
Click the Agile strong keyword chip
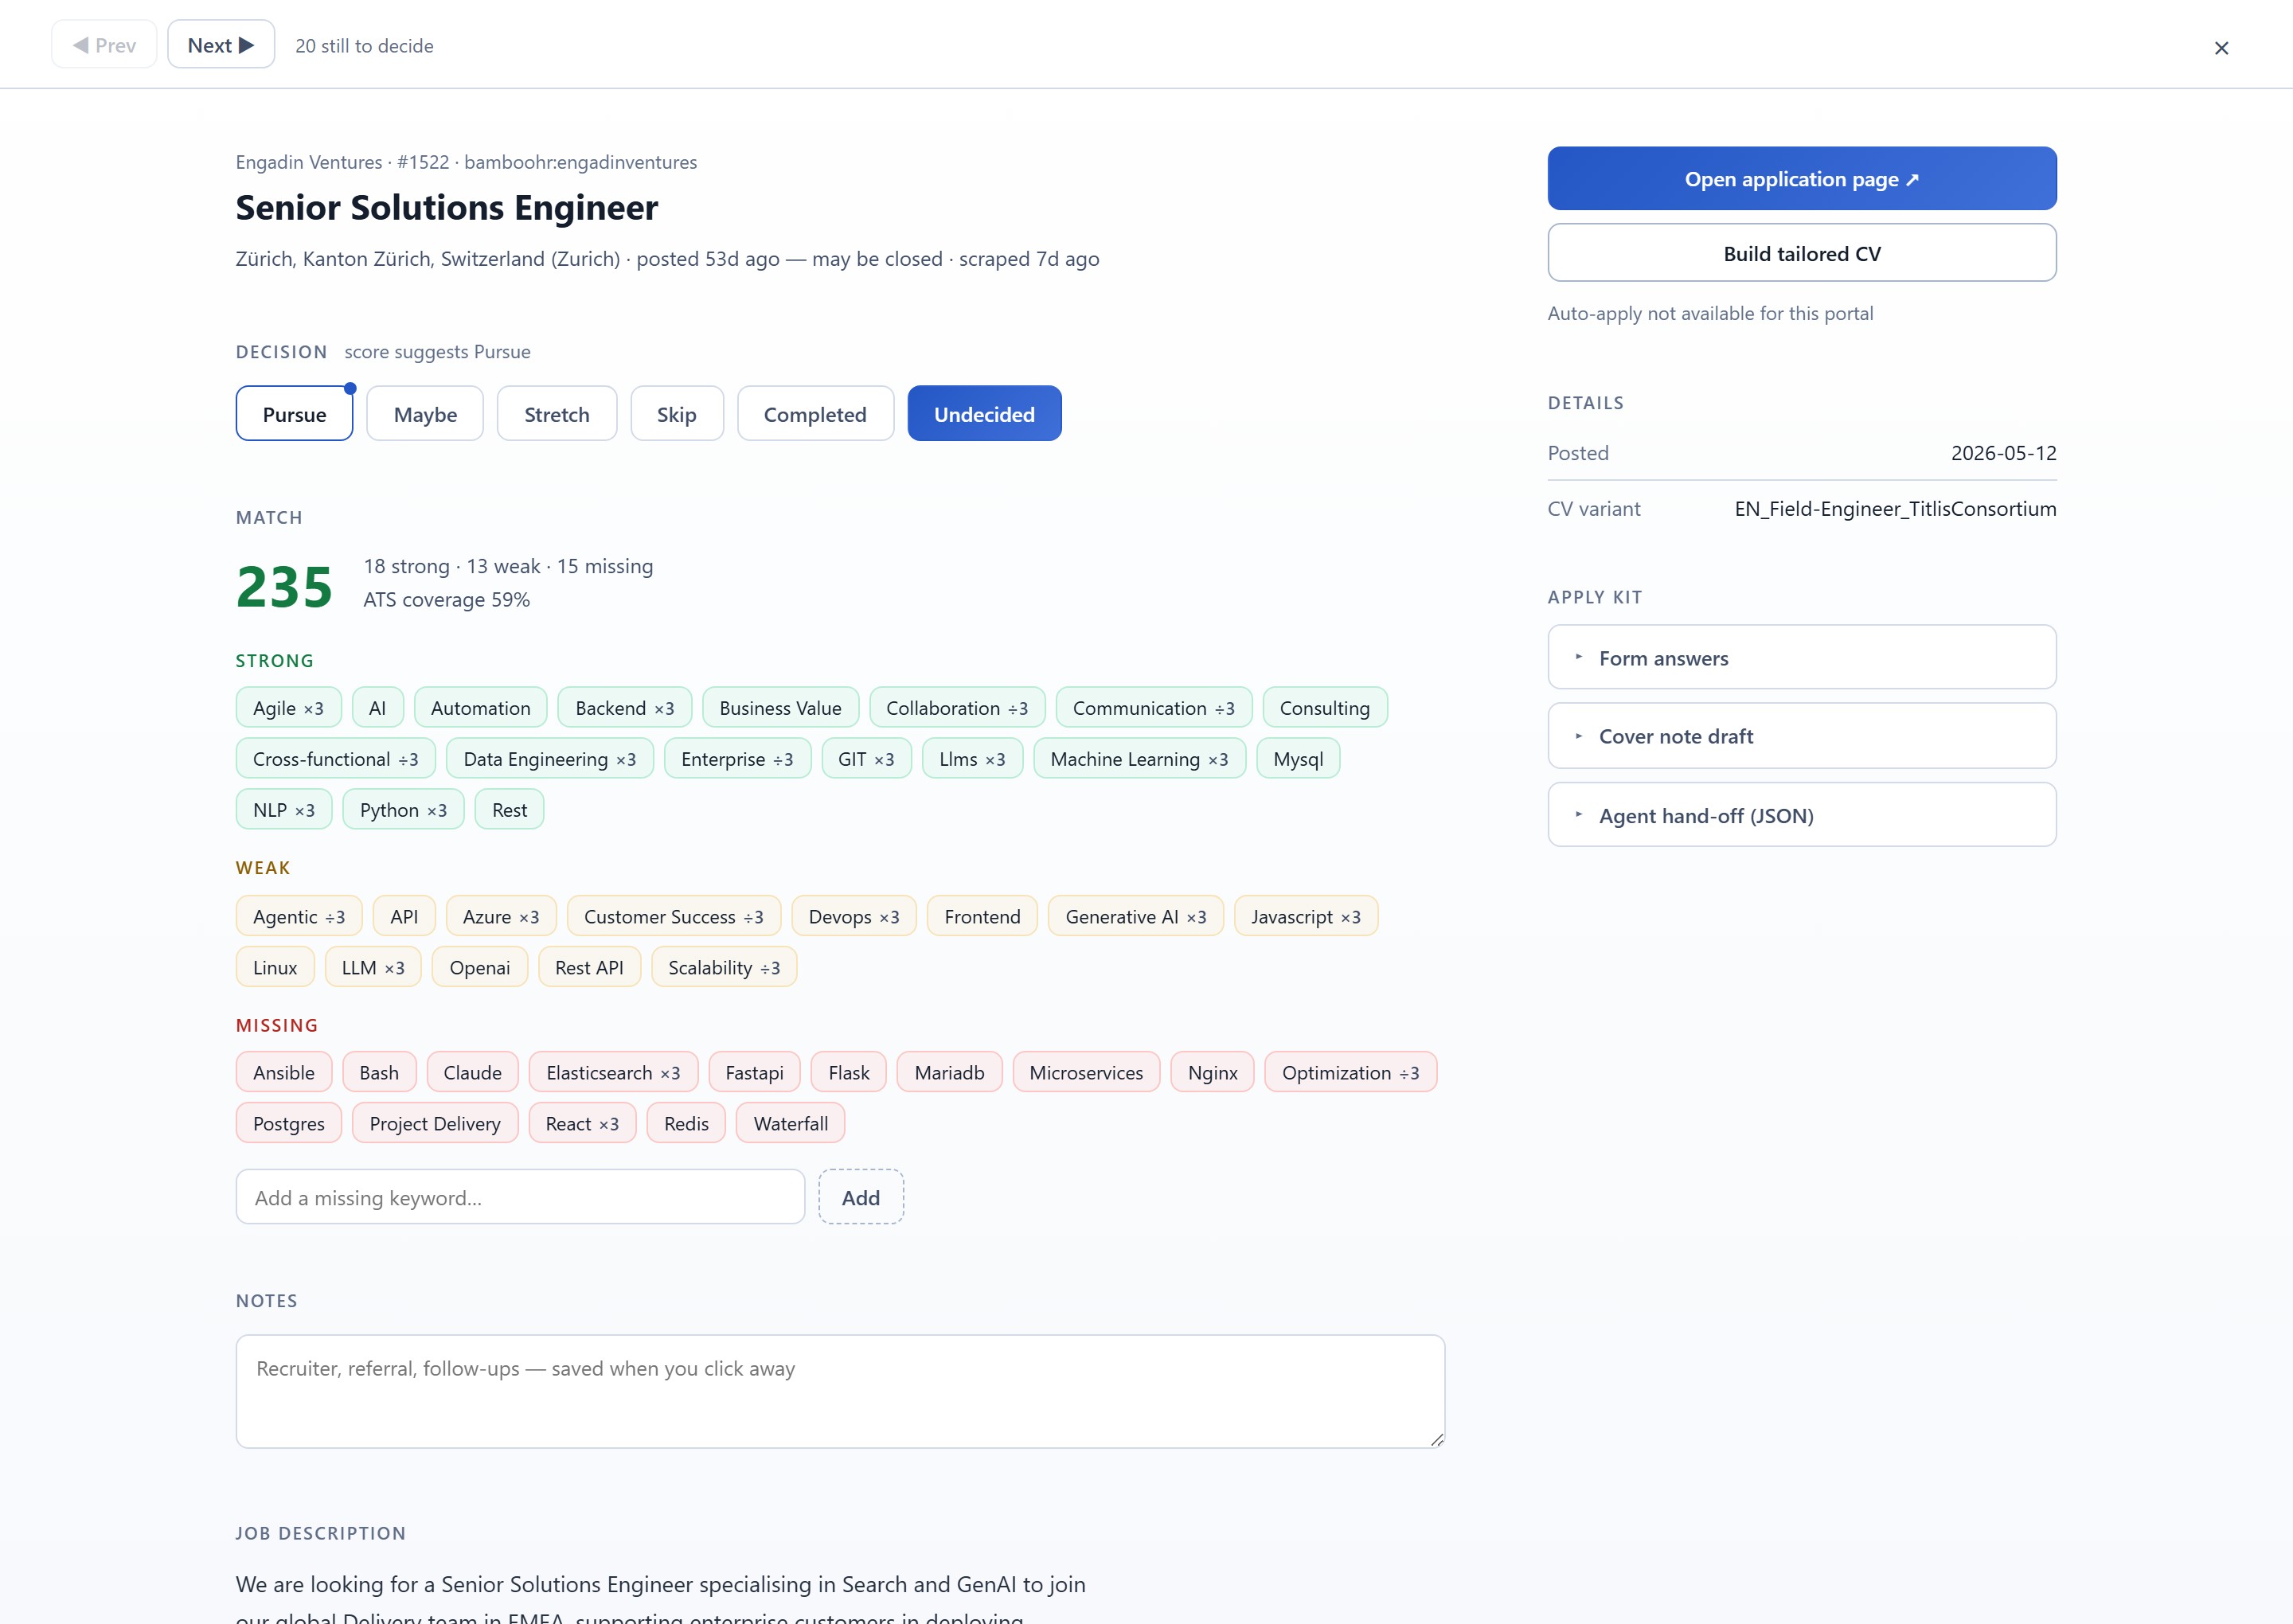[x=288, y=708]
